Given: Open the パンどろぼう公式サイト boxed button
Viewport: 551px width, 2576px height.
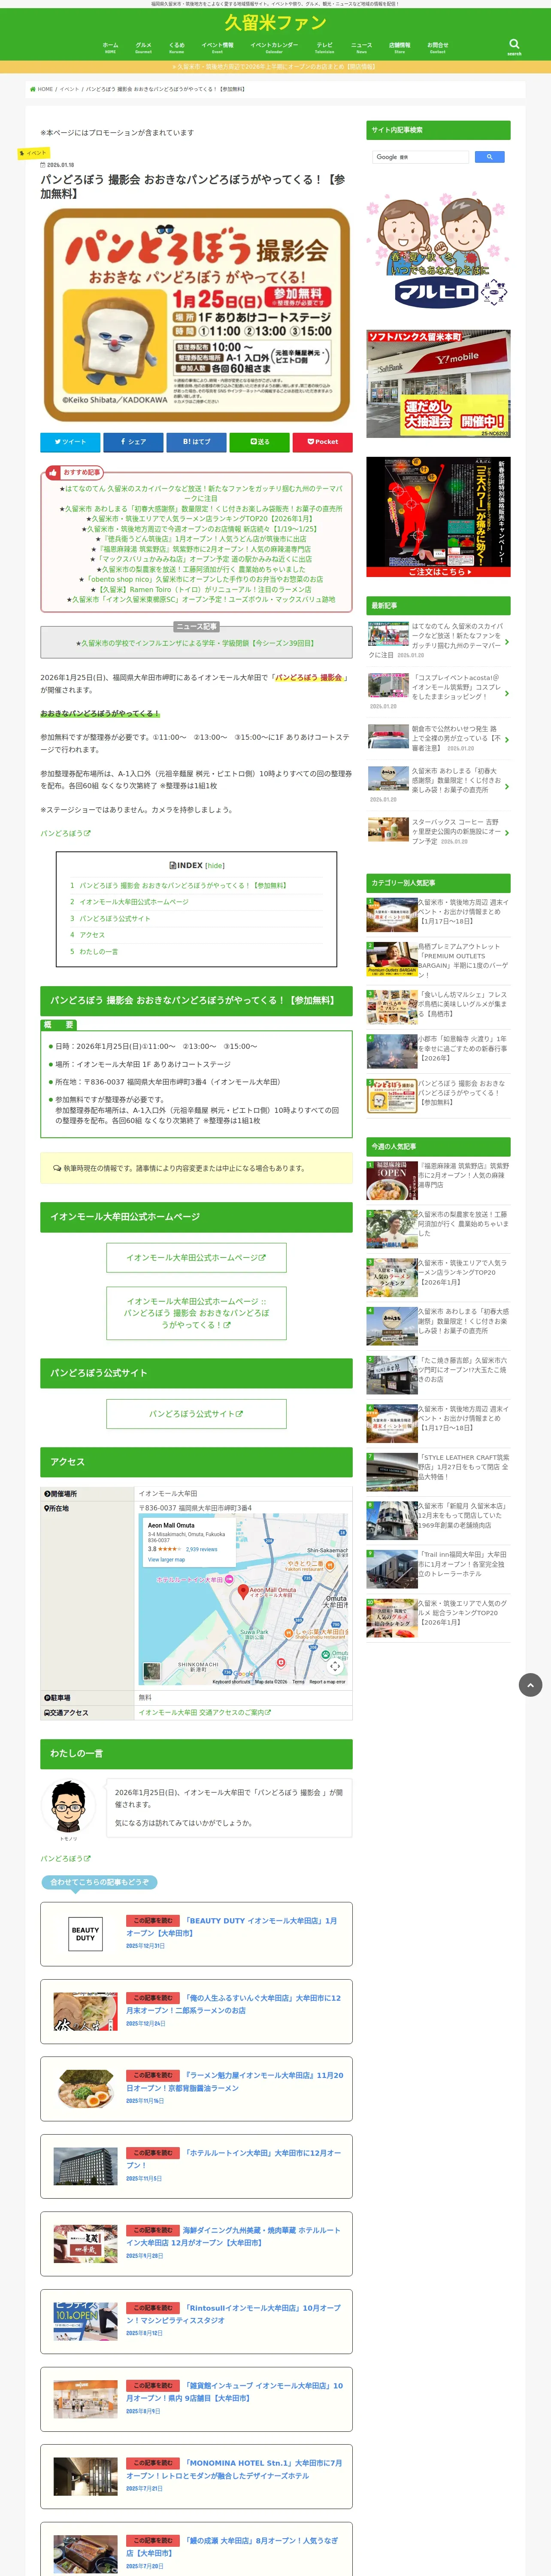Looking at the screenshot, I should 196,1414.
